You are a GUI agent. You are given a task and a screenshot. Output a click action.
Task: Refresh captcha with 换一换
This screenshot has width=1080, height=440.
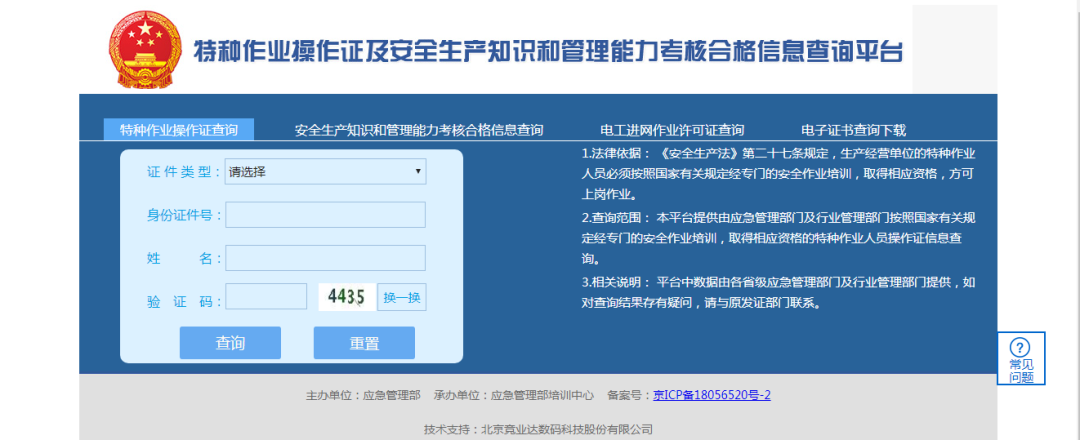click(402, 297)
